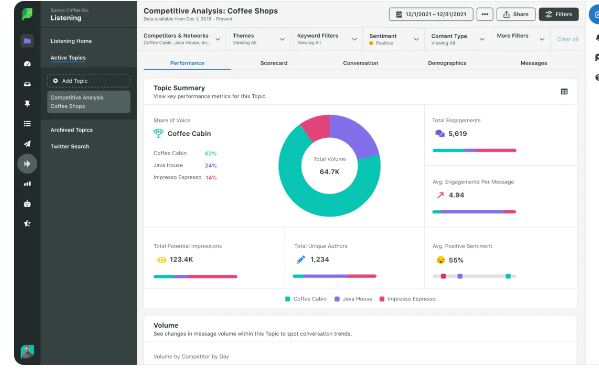Viewport: 599px width, 379px height.
Task: Open the 12/1/2021 – 12/31/2021 date picker
Action: tap(431, 14)
